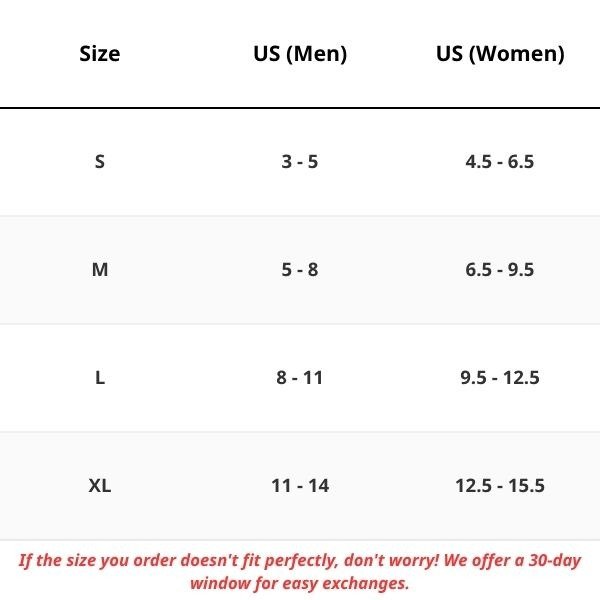
Task: Click "If the size you order" text
Action: (x=100, y=561)
